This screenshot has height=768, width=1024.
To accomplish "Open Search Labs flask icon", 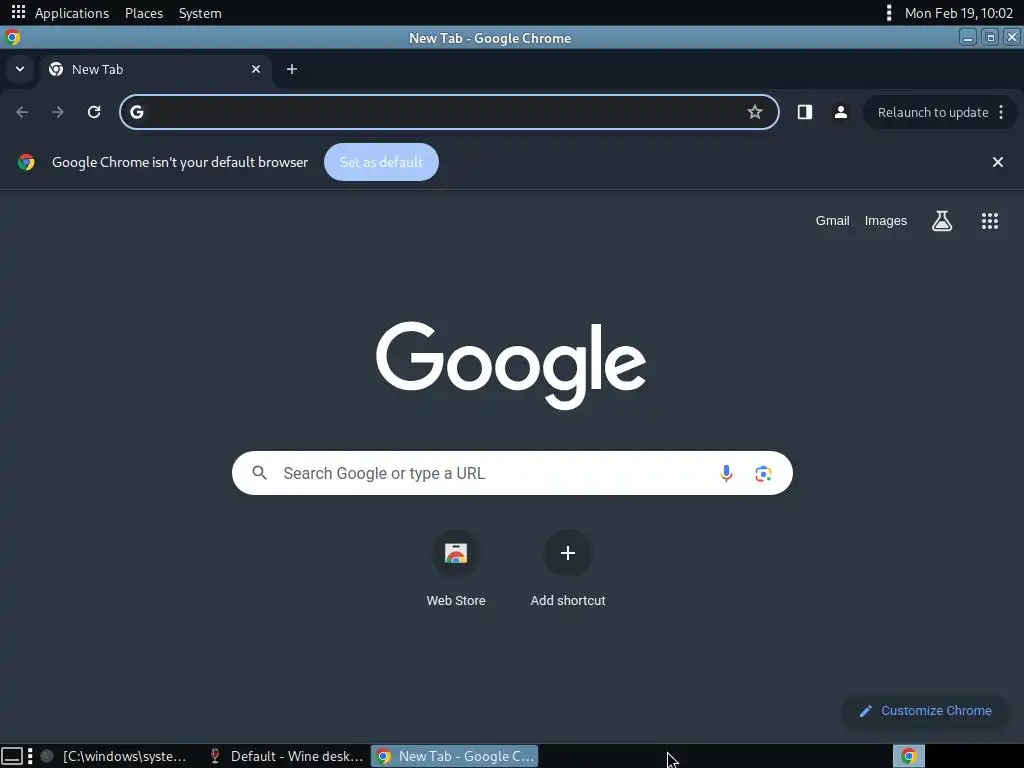I will tap(942, 221).
